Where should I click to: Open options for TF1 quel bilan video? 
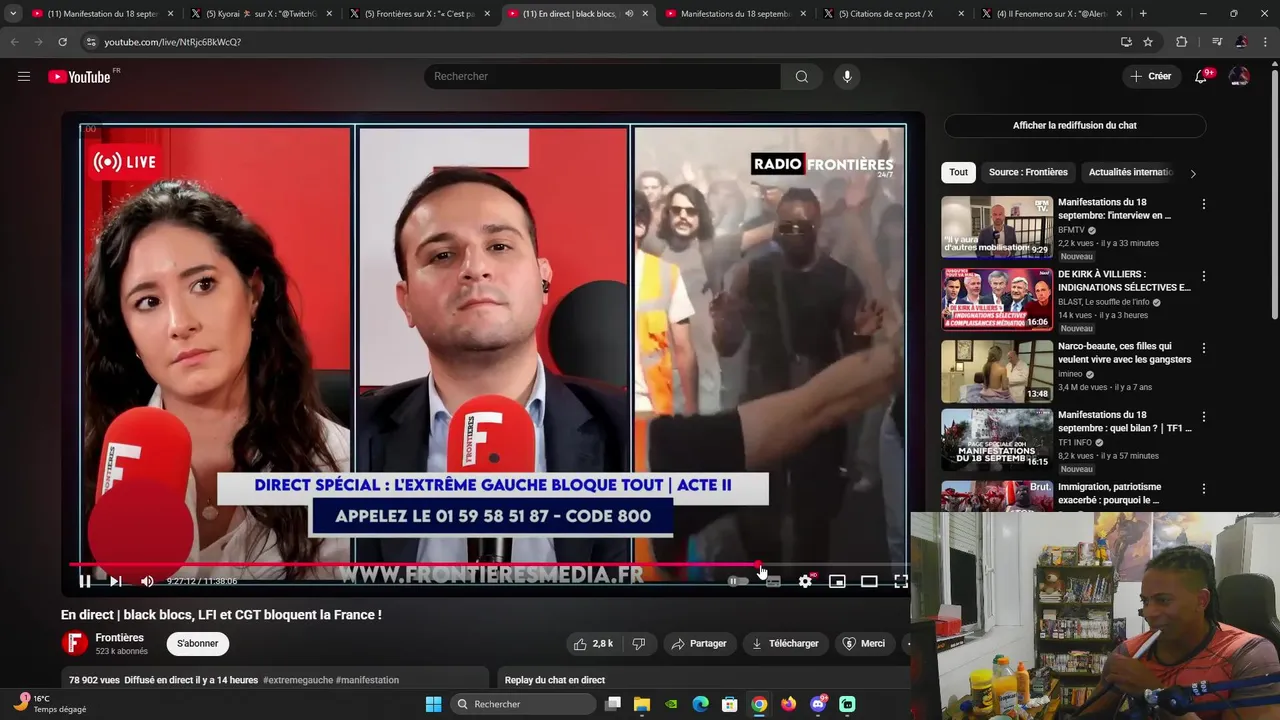coord(1204,417)
